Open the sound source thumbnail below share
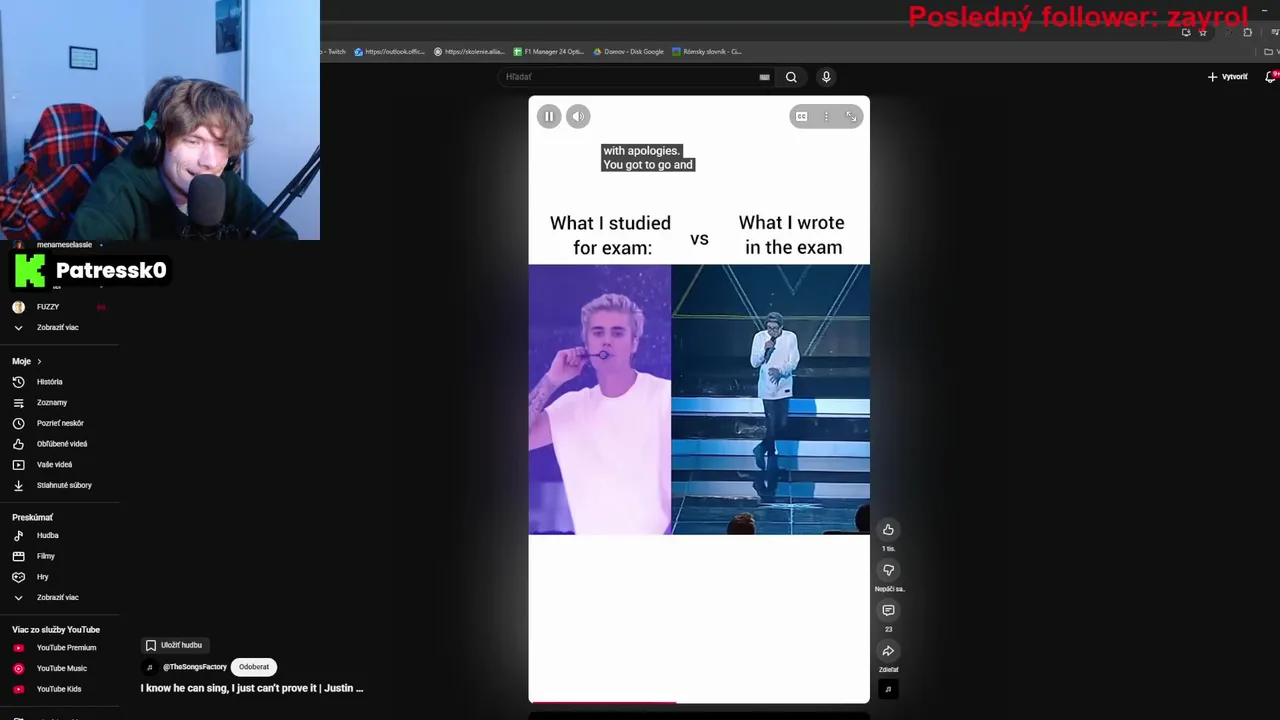The height and width of the screenshot is (720, 1280). [888, 689]
